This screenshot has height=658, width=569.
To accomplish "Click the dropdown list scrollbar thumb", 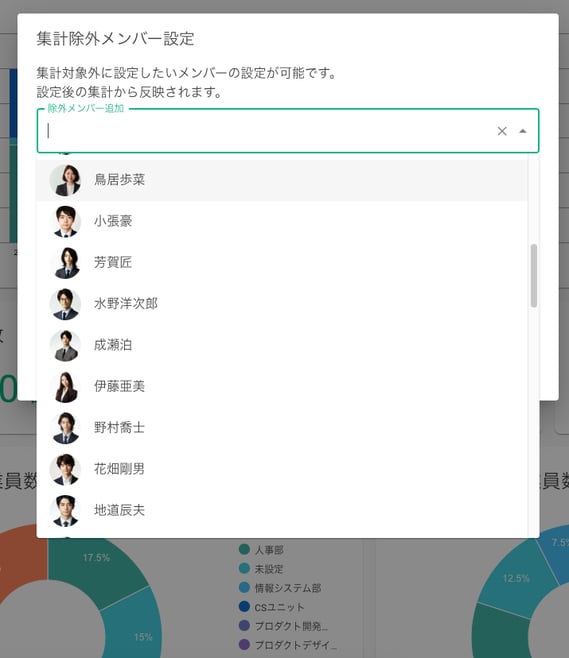I will [534, 276].
